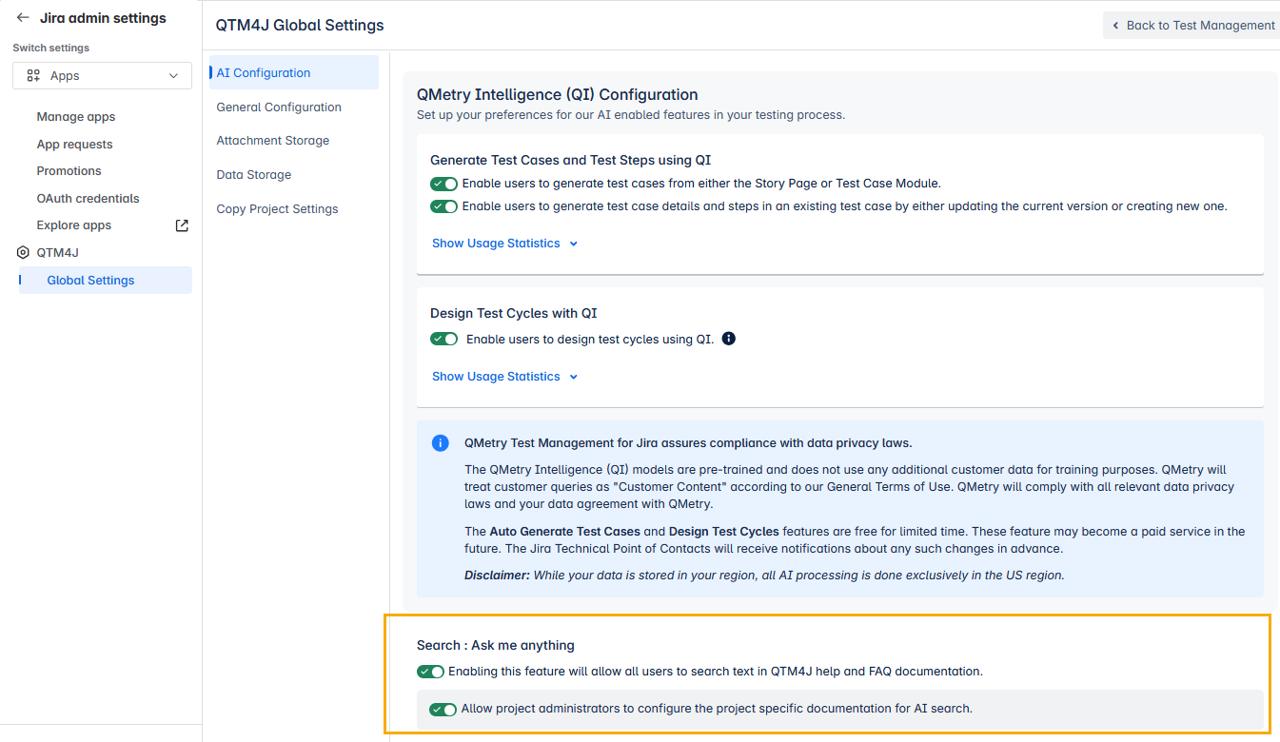Open the Attachment Storage settings
Viewport: 1280px width, 742px height.
[272, 140]
